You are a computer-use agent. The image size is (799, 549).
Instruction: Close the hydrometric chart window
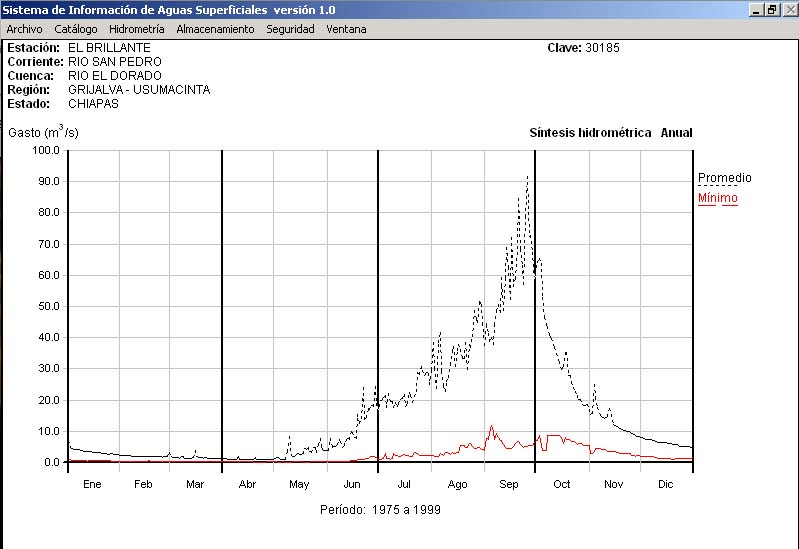788,10
